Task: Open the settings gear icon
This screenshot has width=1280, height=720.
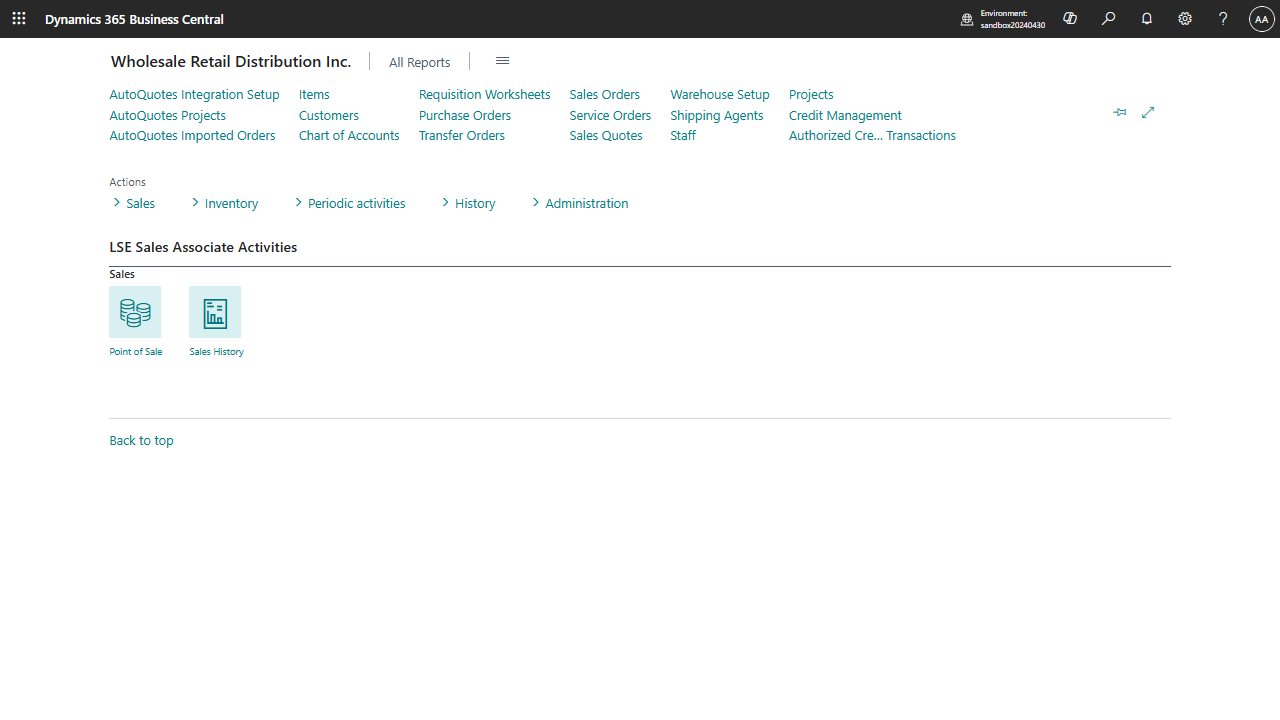Action: (1185, 19)
